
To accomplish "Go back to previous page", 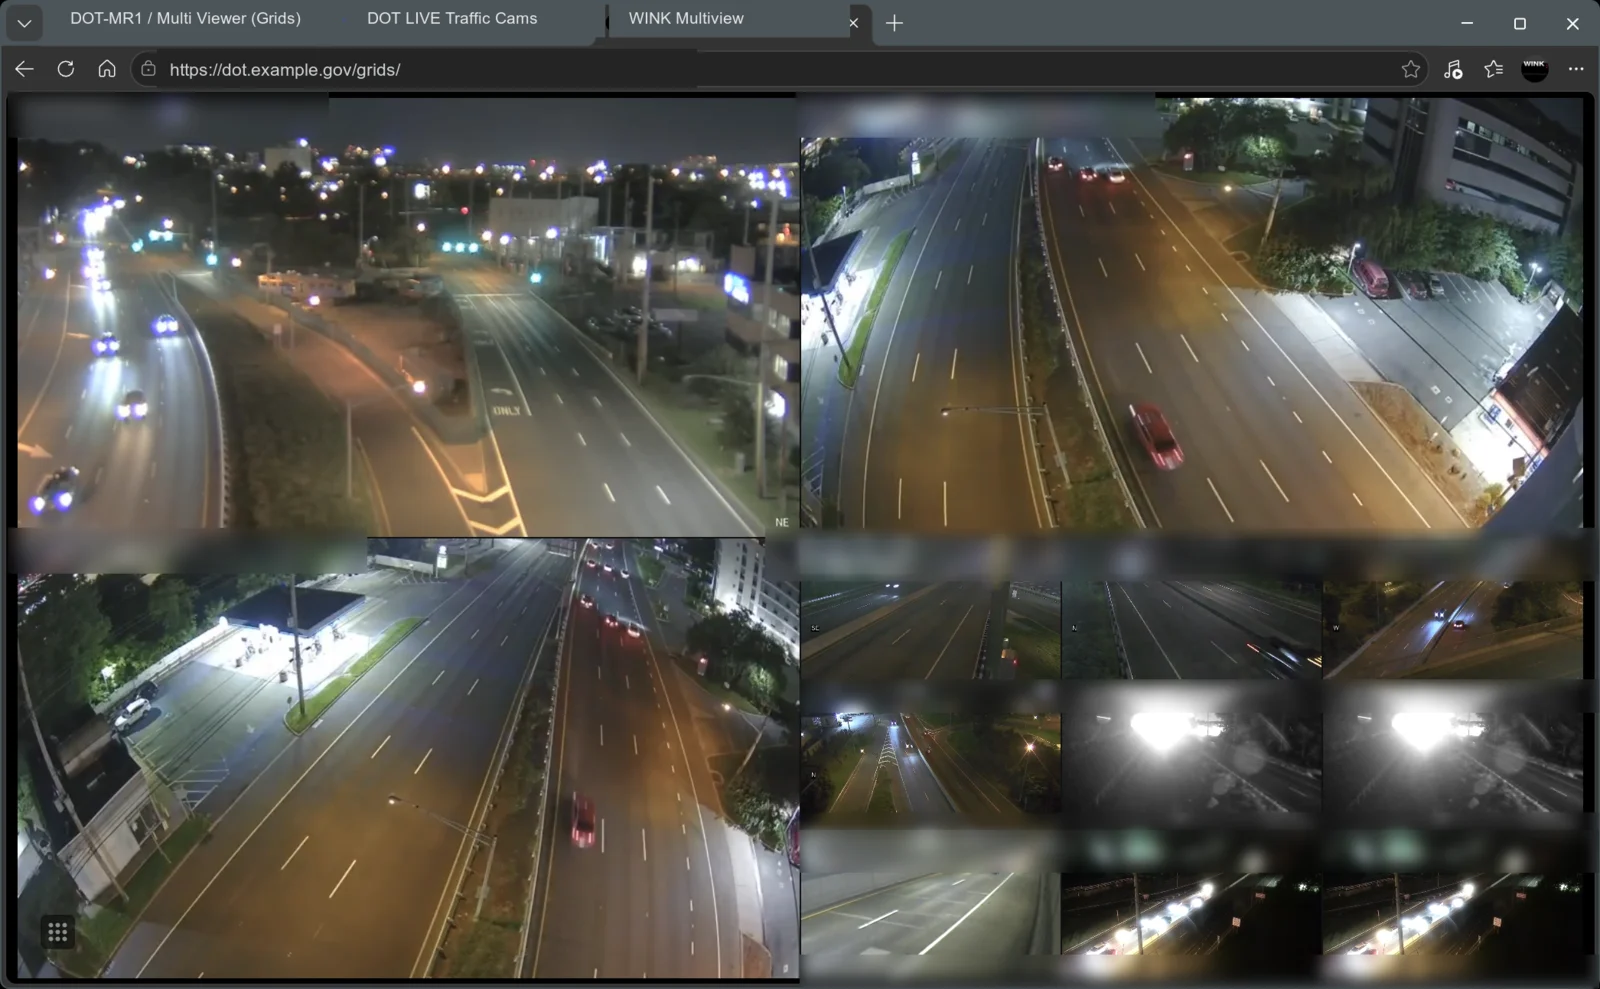I will point(24,69).
